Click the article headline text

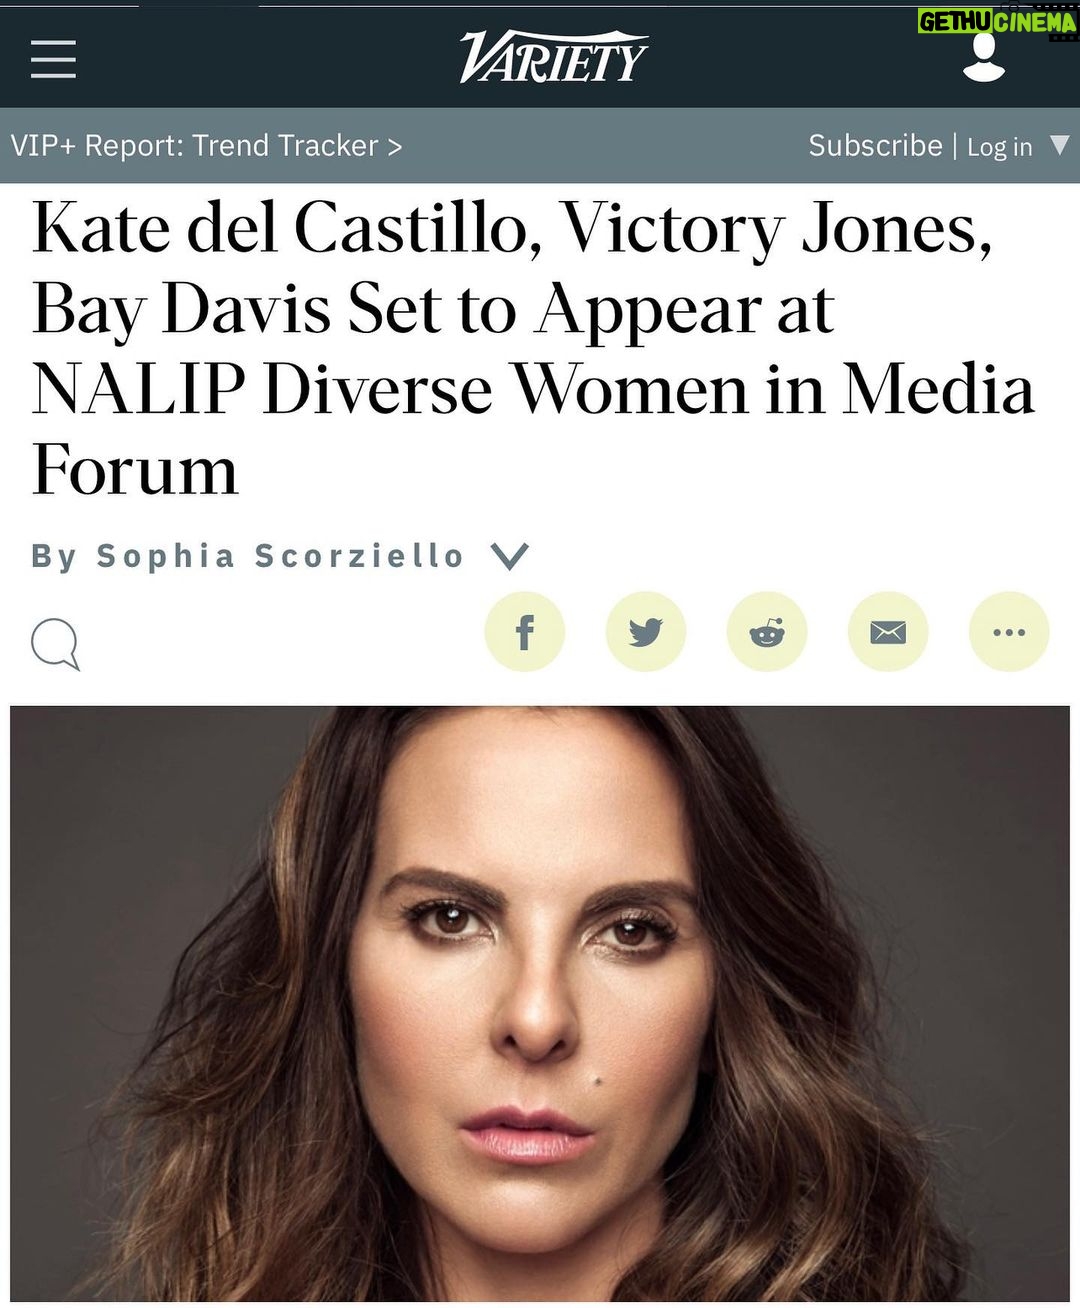(x=533, y=349)
